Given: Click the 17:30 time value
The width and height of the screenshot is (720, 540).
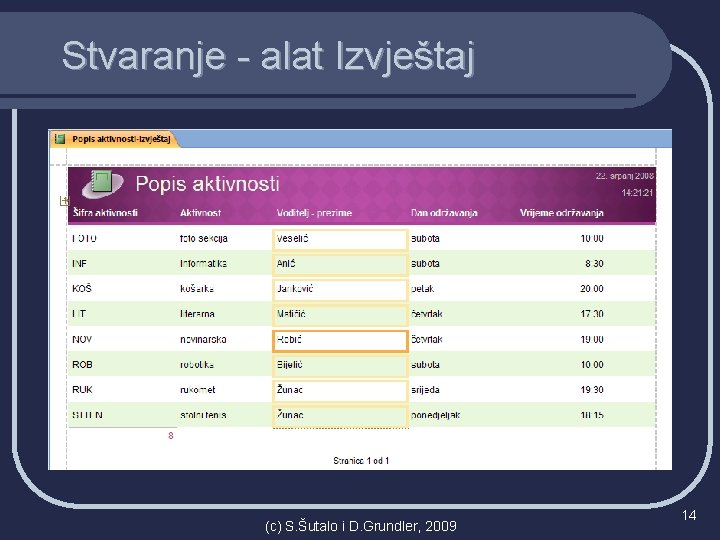Looking at the screenshot, I should pyautogui.click(x=592, y=314).
